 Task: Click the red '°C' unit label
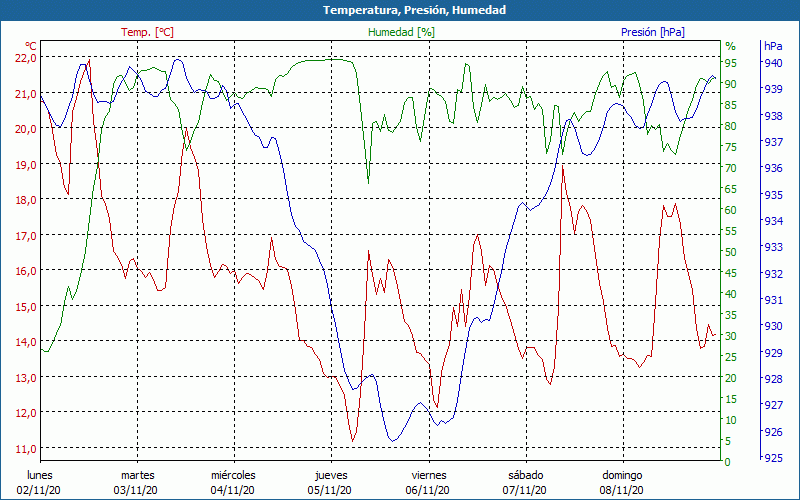pos(31,46)
